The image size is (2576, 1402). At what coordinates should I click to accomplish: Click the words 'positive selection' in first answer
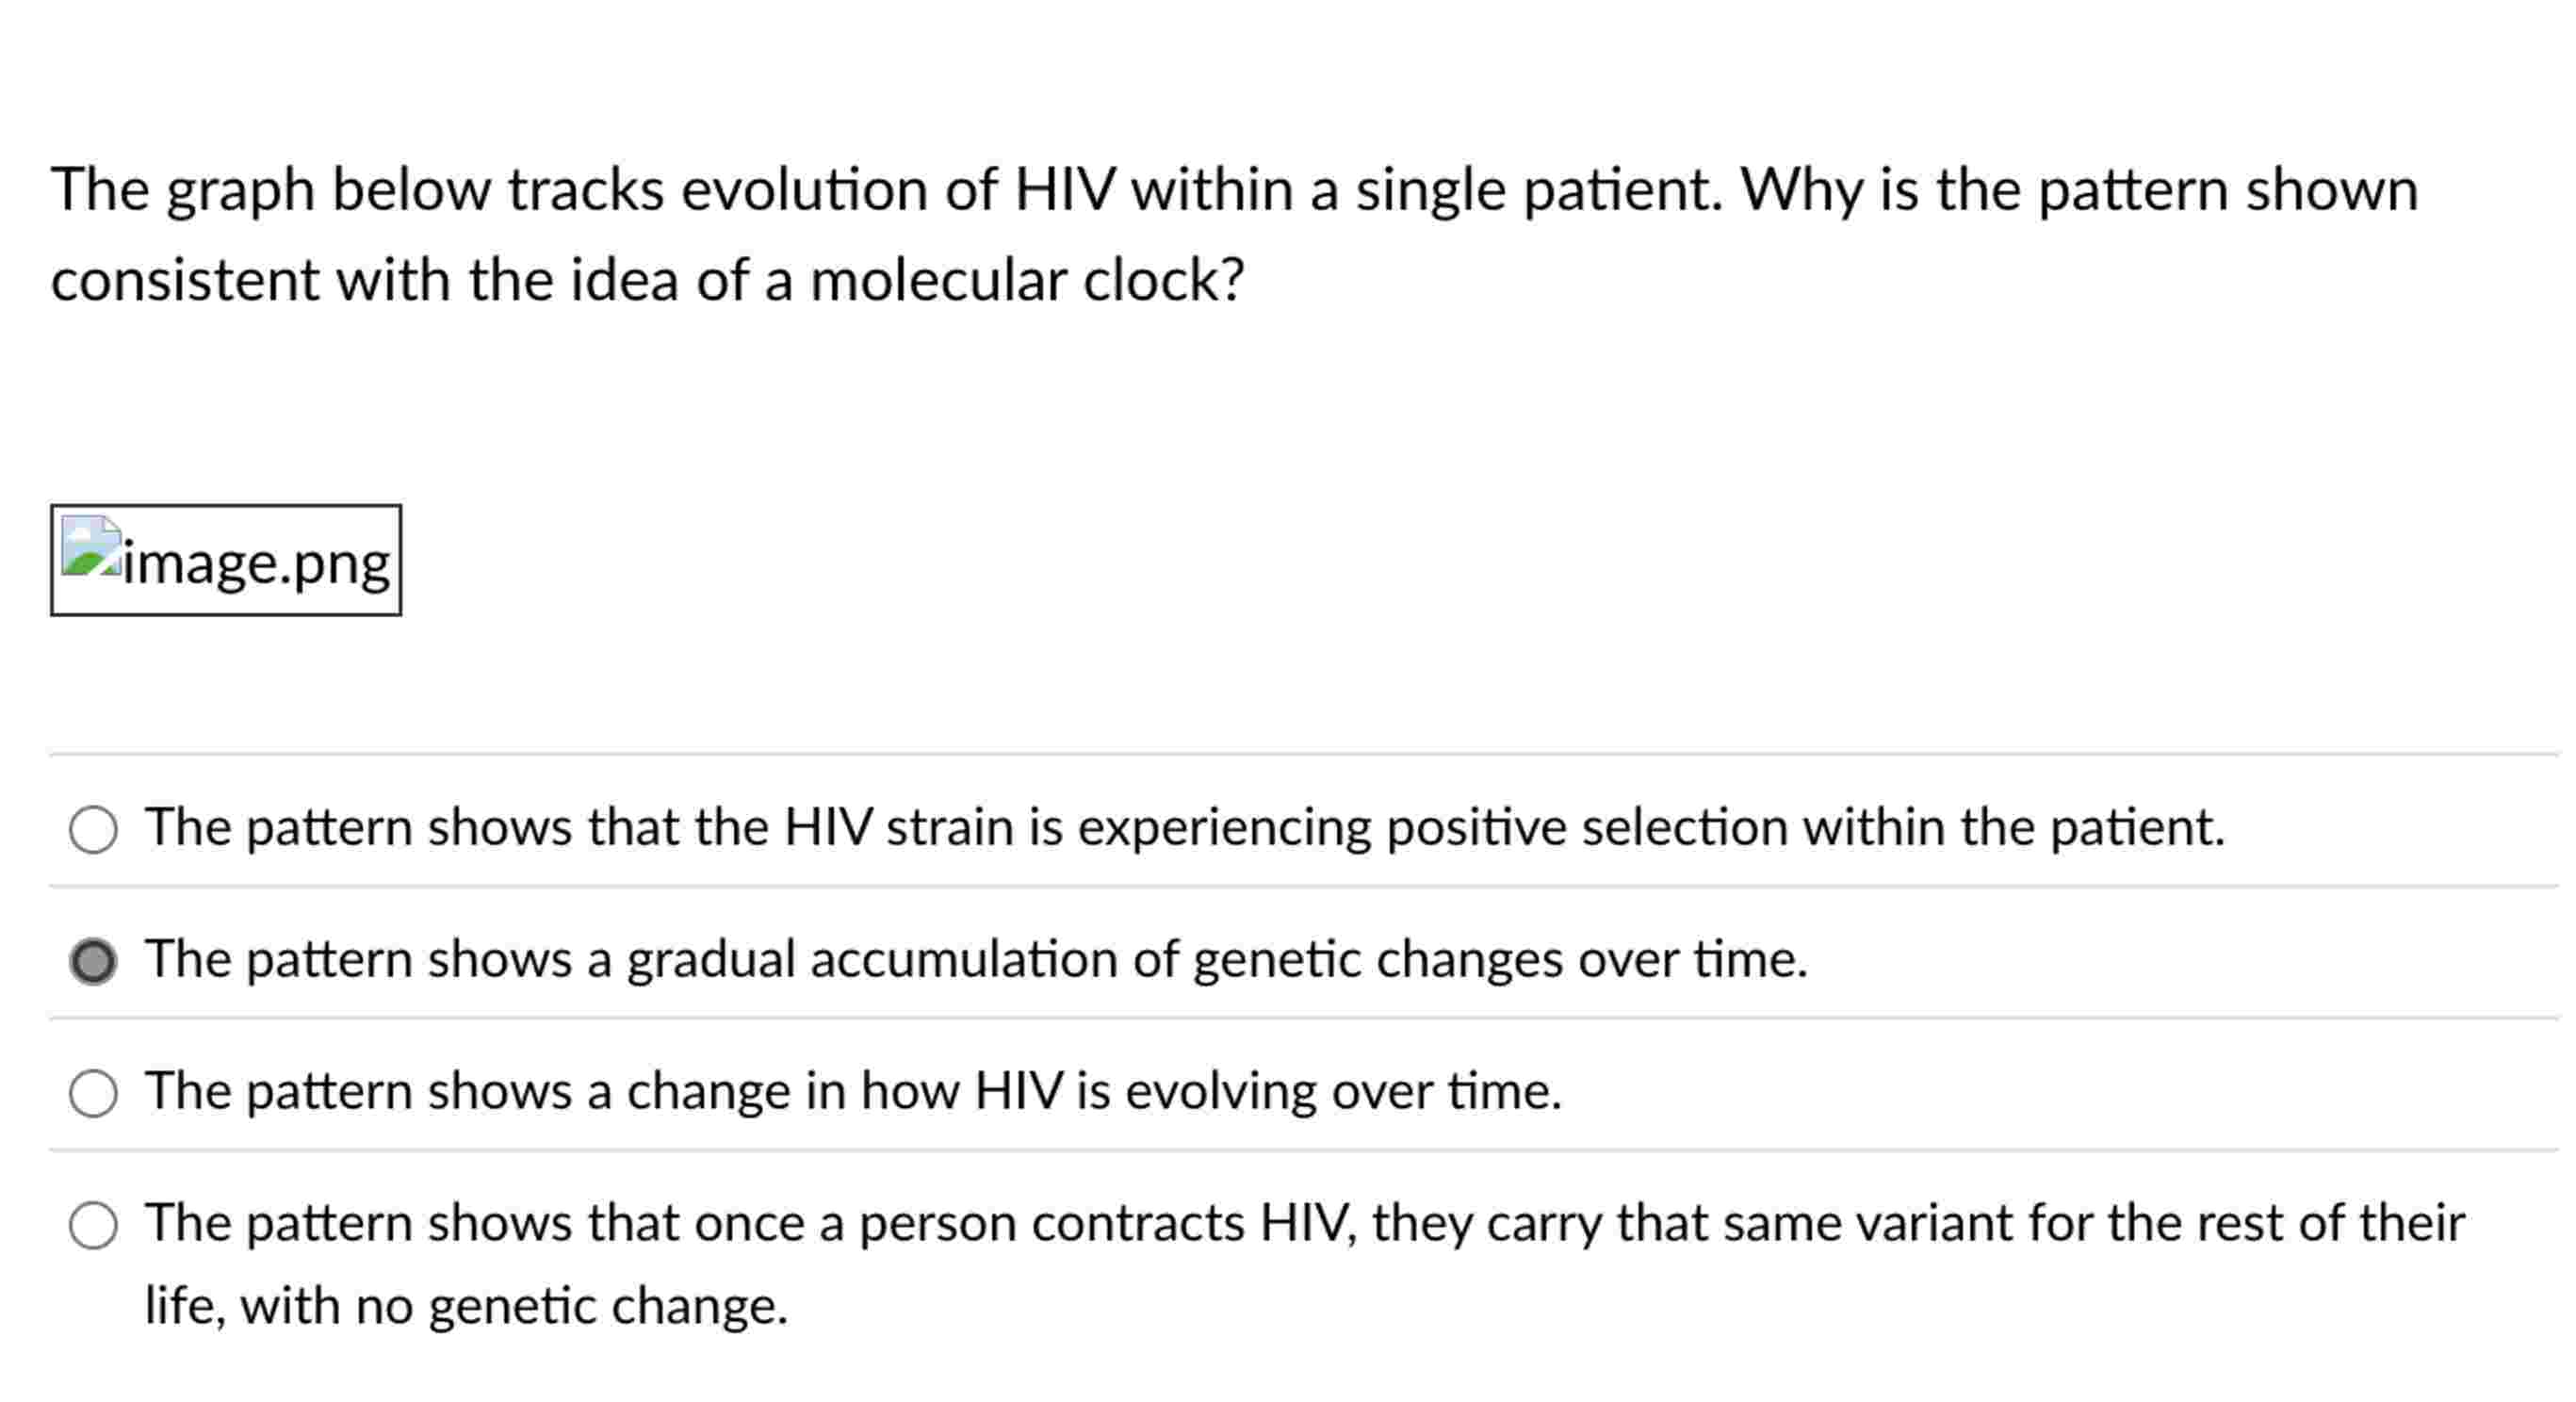pyautogui.click(x=1586, y=828)
